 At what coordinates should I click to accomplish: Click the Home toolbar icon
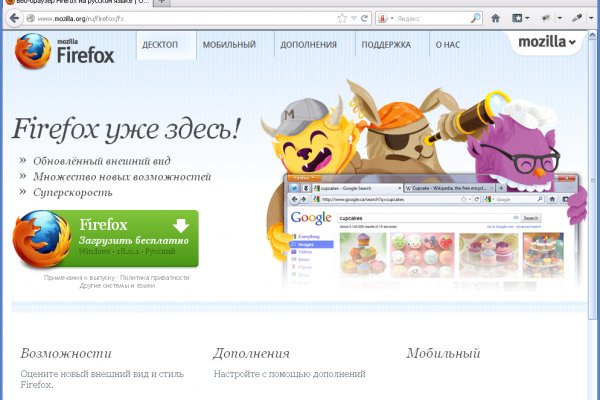point(497,18)
